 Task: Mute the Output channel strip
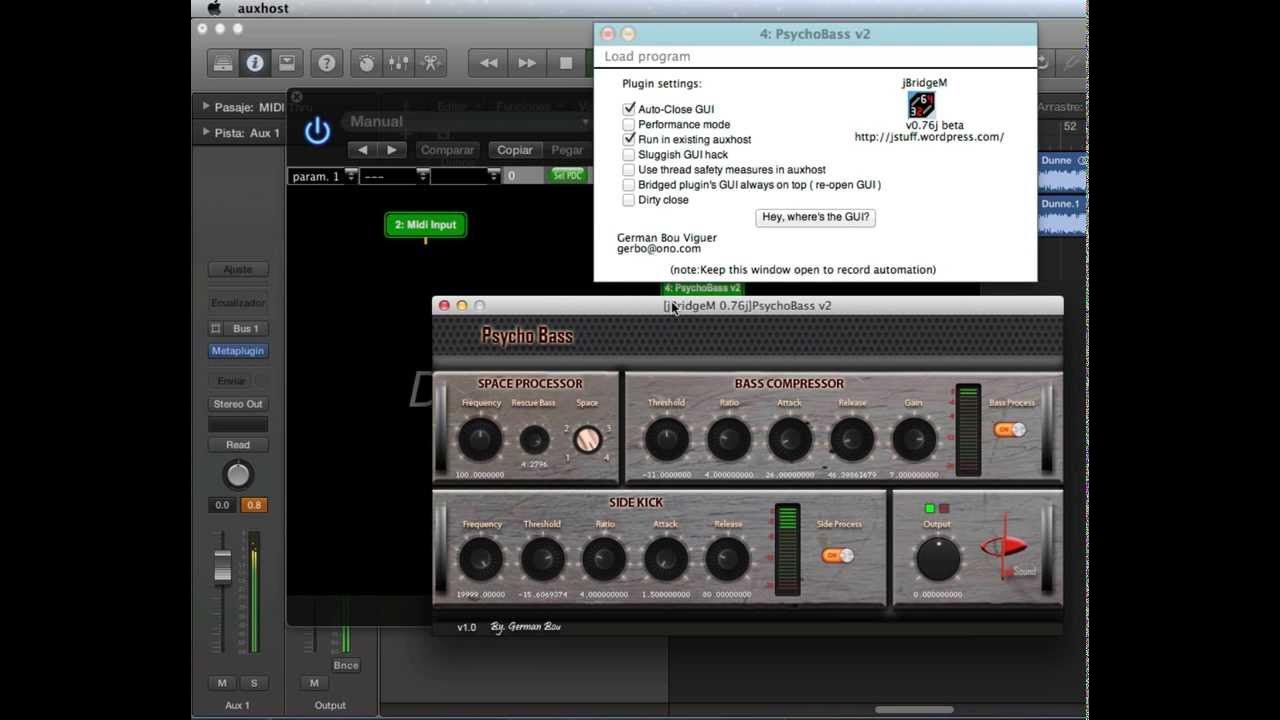[x=314, y=683]
